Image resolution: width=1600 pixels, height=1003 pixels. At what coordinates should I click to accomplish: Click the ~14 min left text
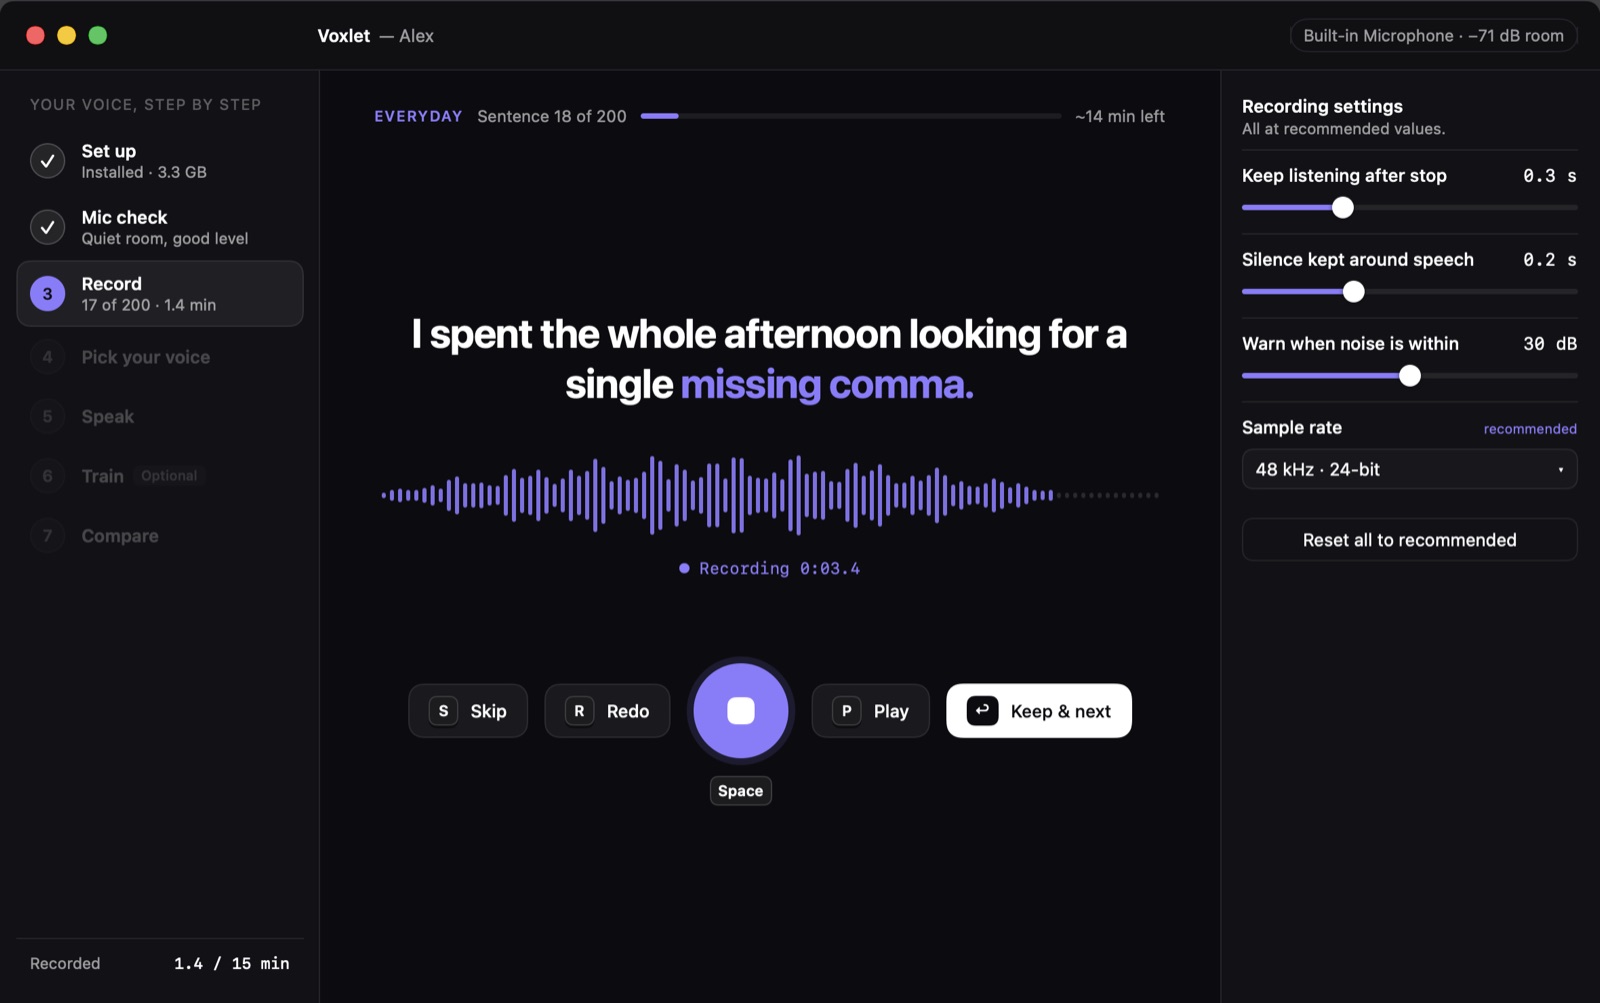(x=1120, y=116)
